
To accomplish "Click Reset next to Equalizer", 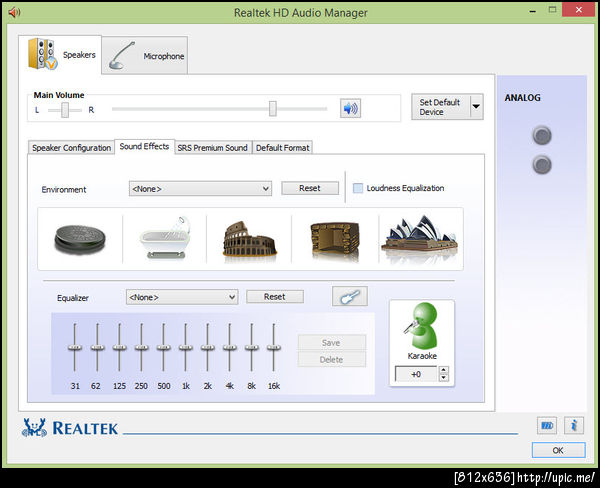I will tap(275, 297).
